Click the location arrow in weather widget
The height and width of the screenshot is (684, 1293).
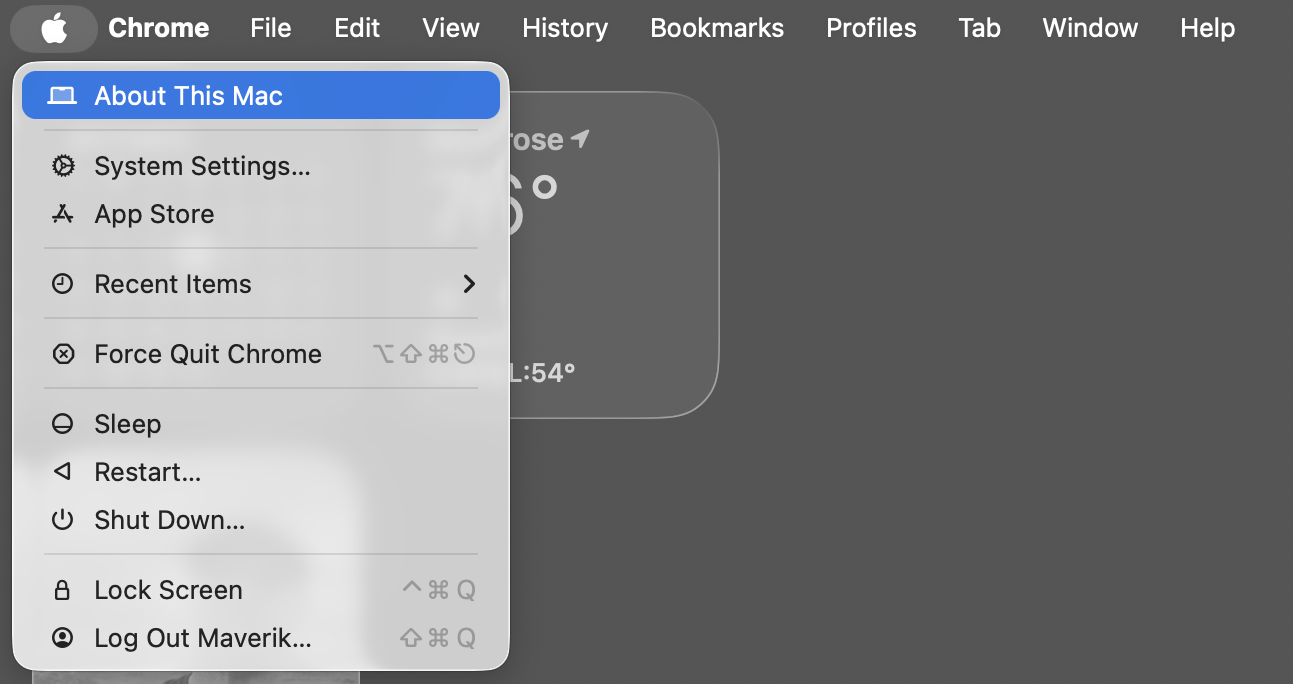[x=580, y=139]
